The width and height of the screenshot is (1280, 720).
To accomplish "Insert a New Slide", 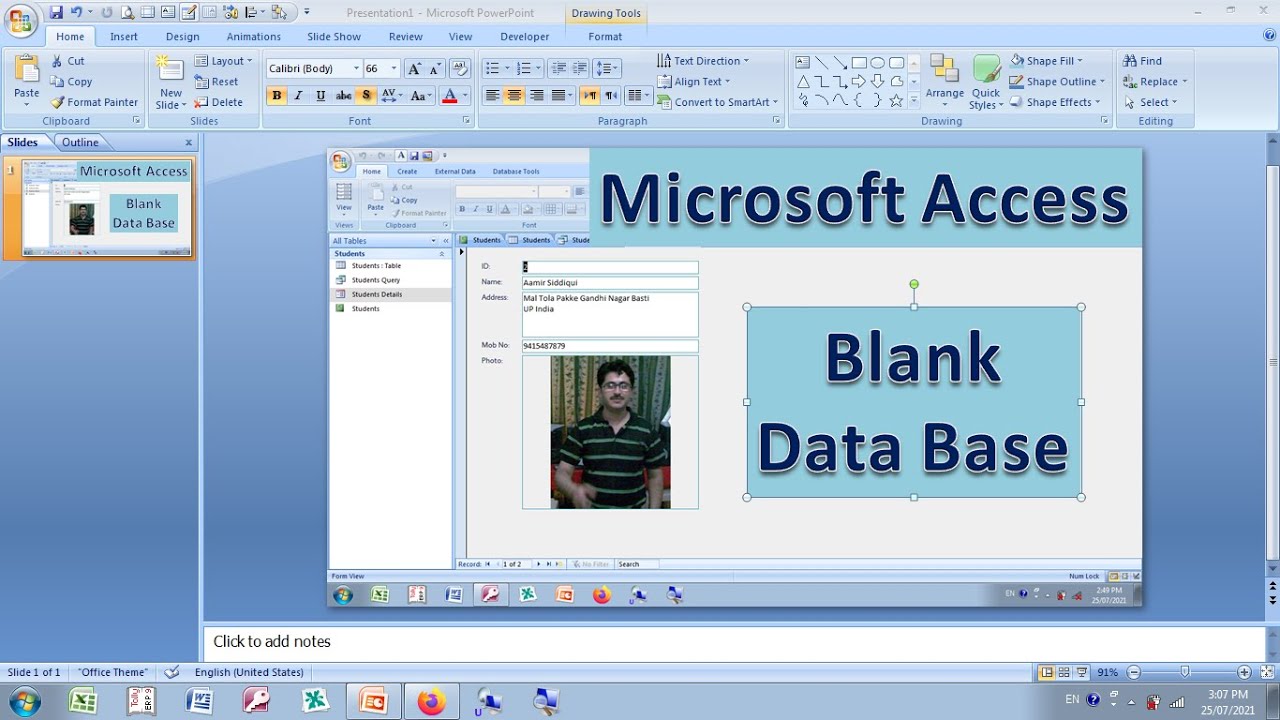I will coord(171,82).
